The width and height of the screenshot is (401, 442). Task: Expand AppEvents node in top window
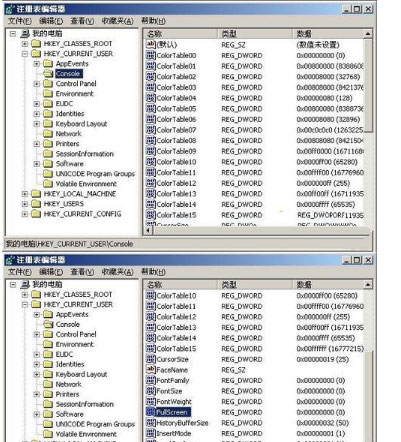click(x=37, y=64)
